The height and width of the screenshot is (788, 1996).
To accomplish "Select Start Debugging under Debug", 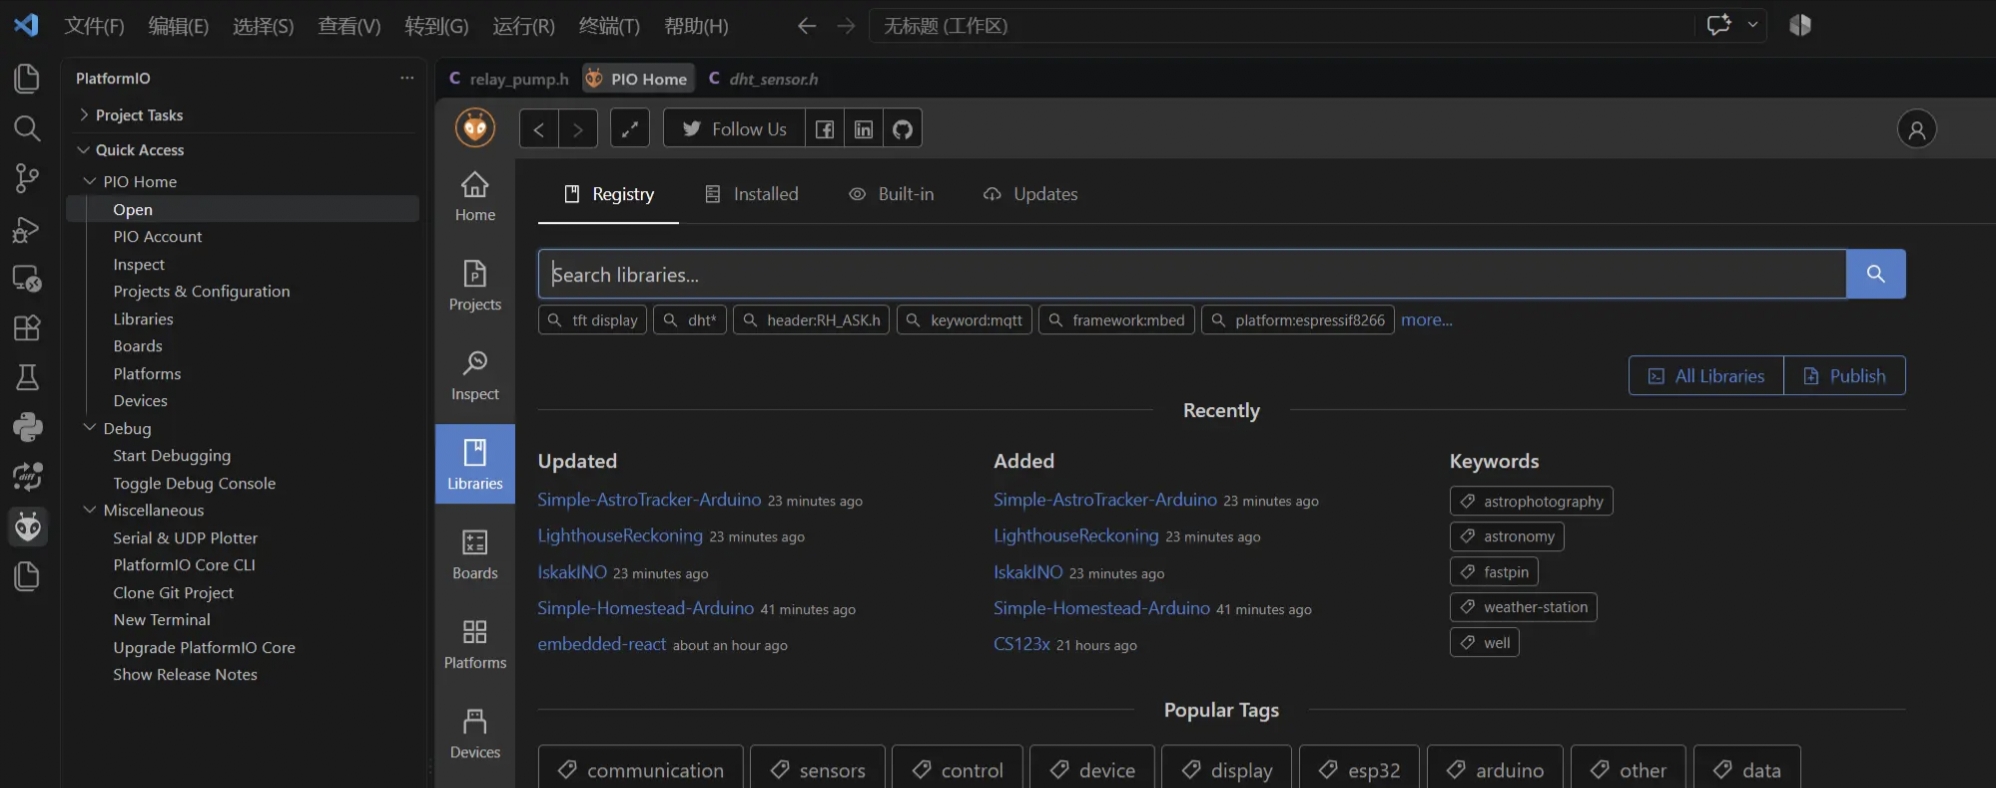I will [172, 456].
